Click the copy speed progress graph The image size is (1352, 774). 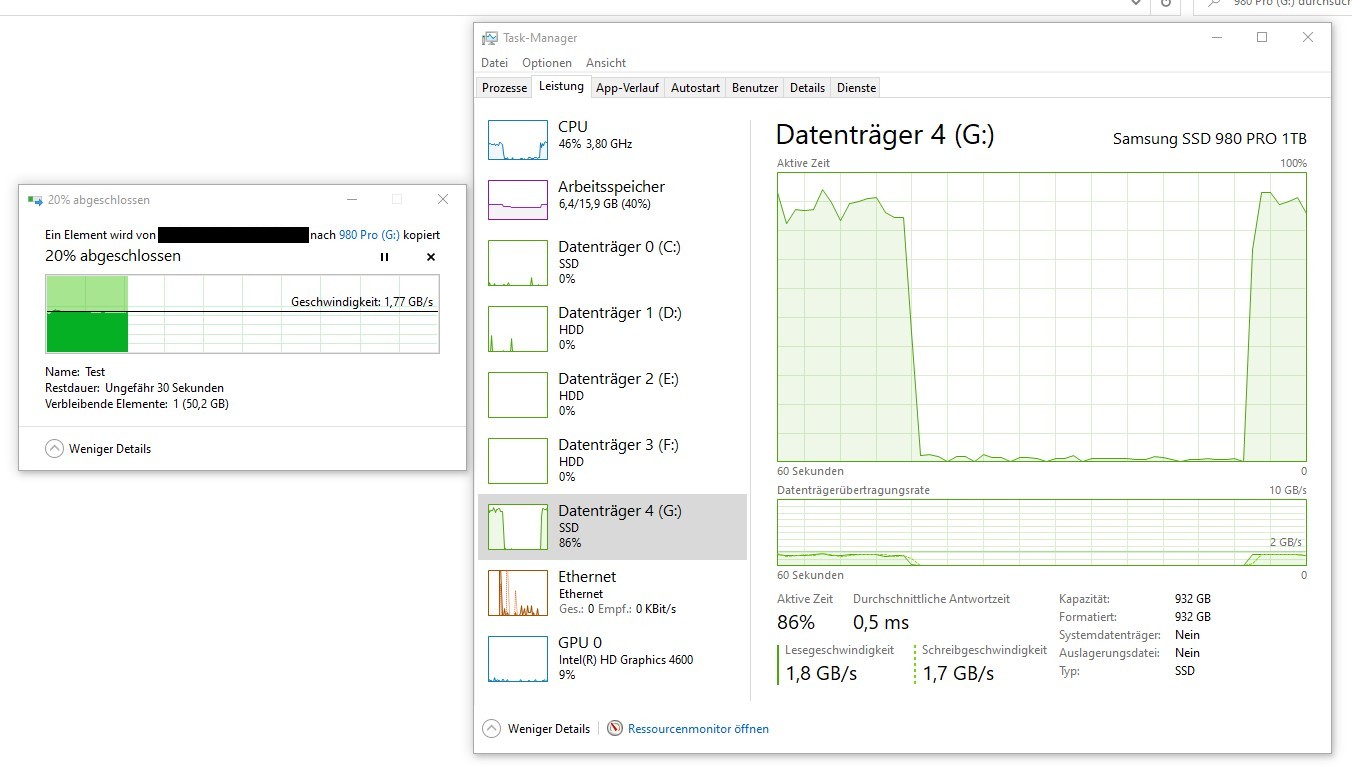tap(242, 314)
